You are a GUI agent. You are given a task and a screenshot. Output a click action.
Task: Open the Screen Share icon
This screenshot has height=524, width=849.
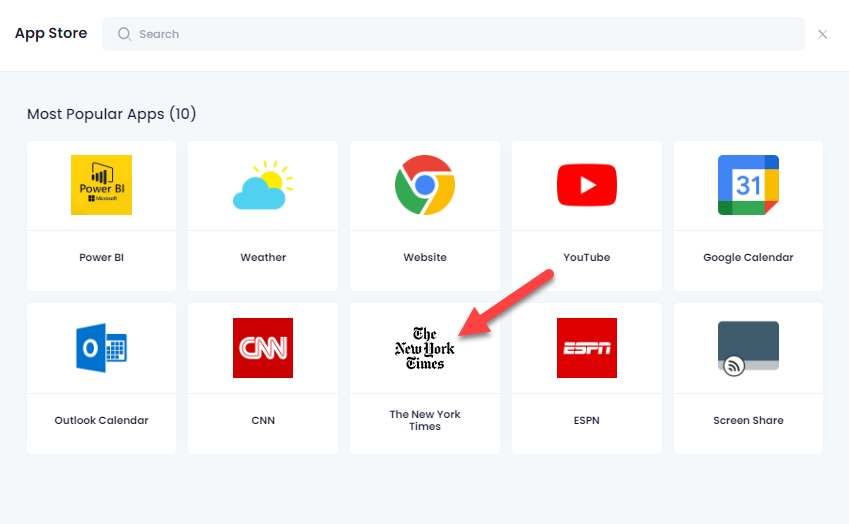(748, 348)
